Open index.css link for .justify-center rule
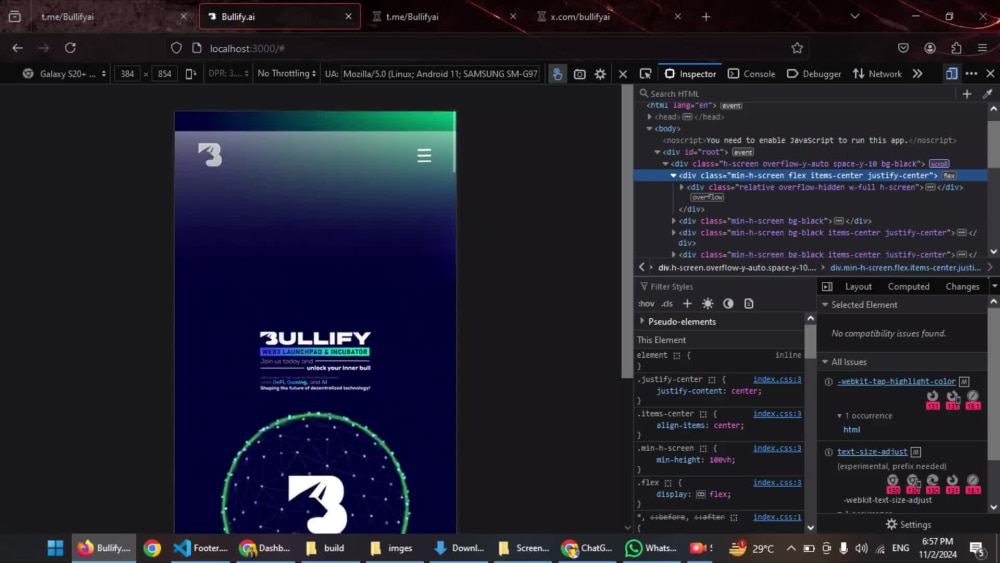This screenshot has height=563, width=1000. tap(777, 379)
